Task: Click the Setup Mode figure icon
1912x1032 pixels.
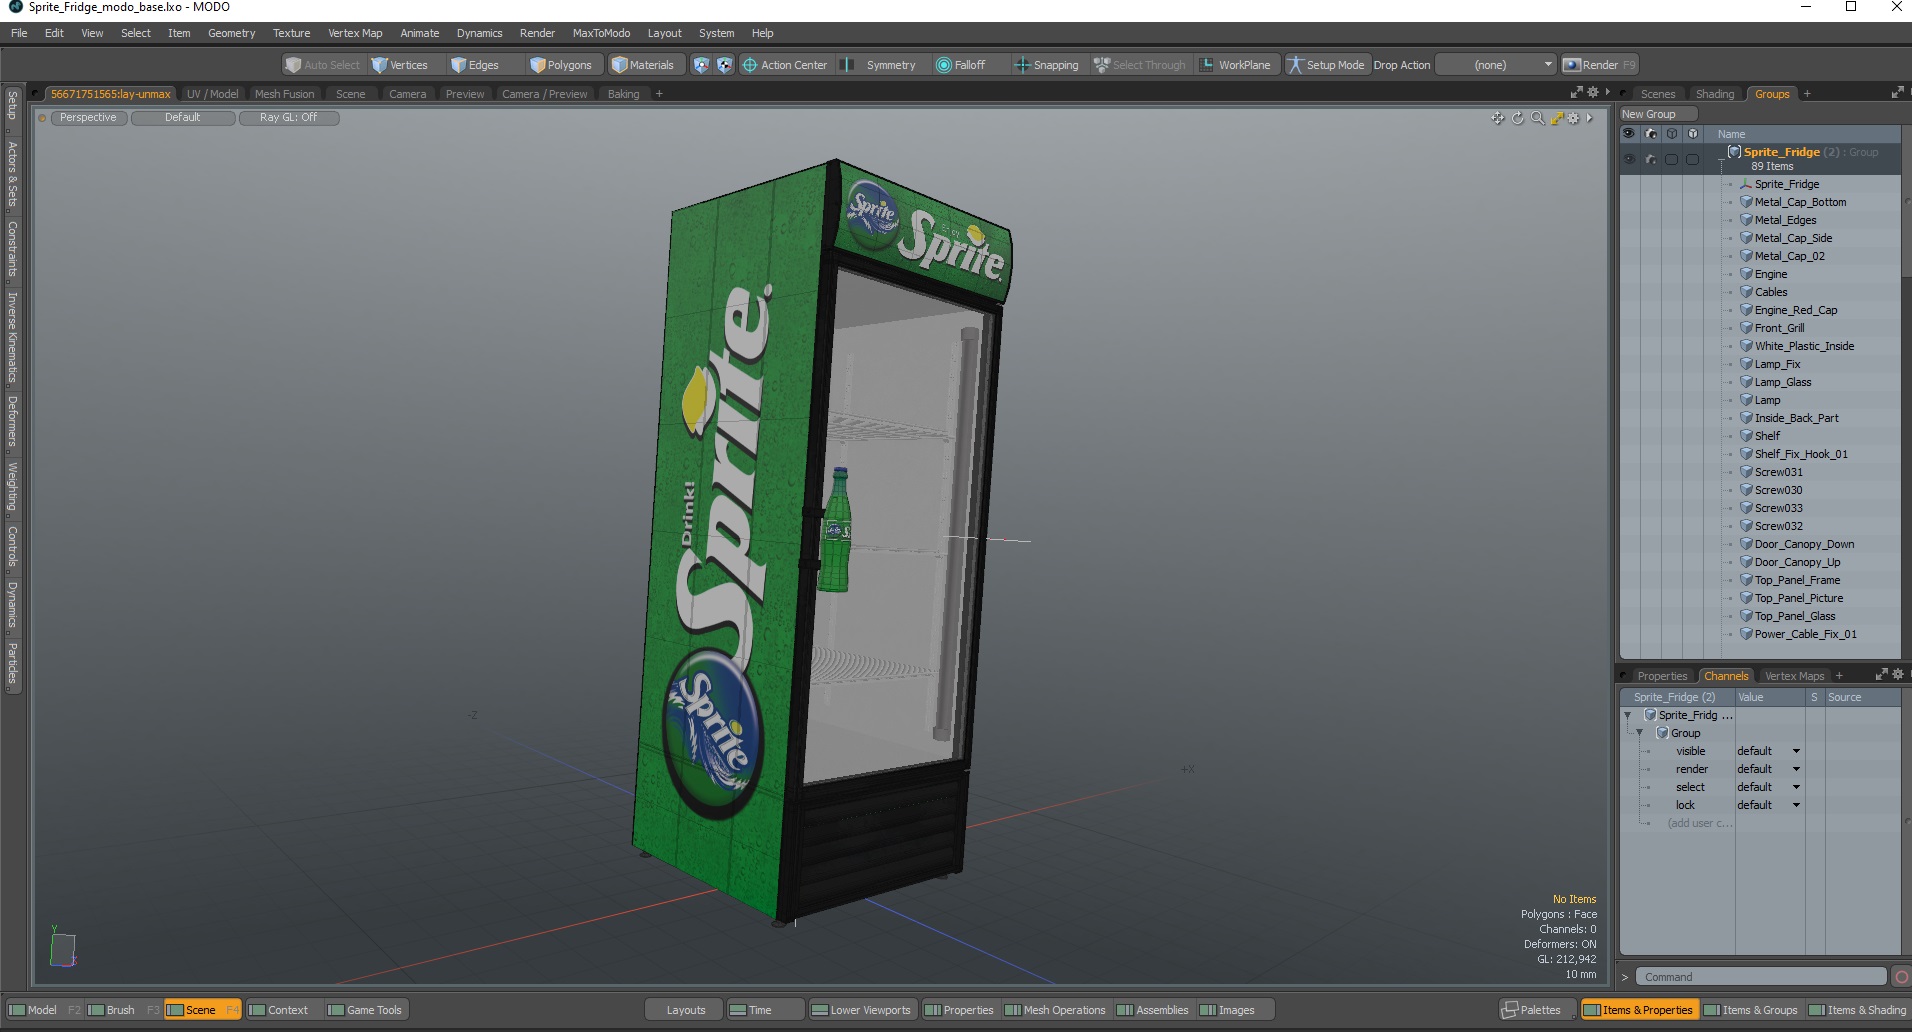Action: pos(1295,65)
